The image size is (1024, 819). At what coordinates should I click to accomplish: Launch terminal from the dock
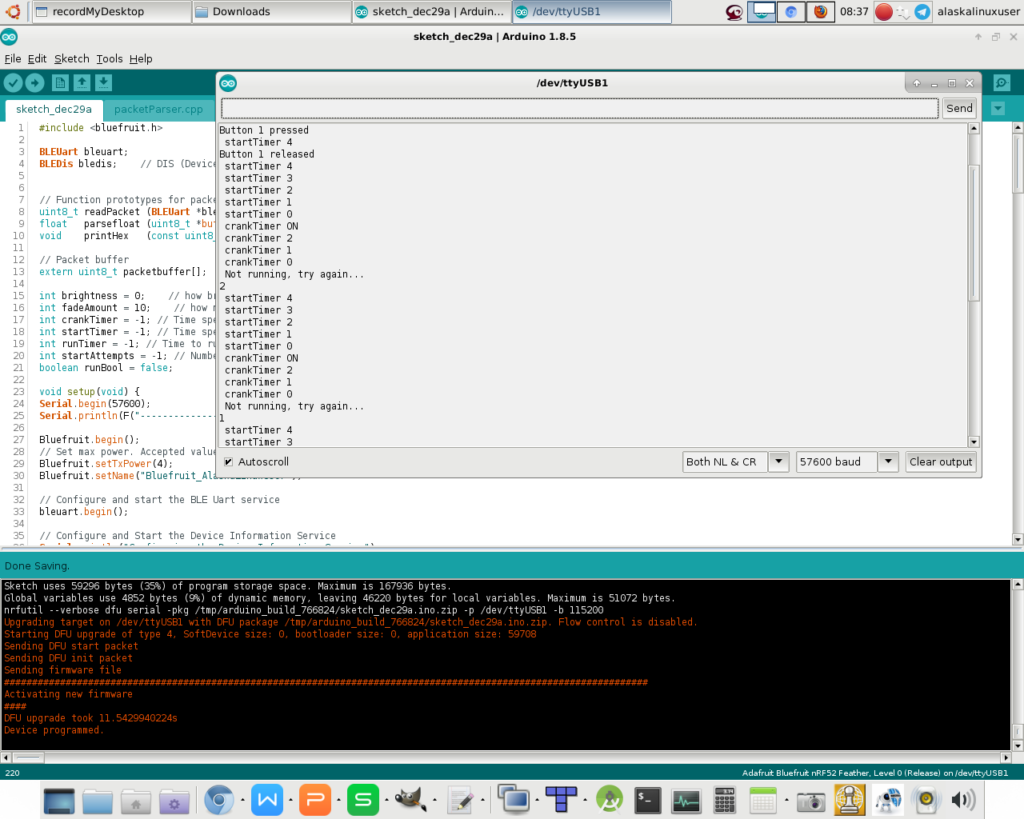pos(649,800)
